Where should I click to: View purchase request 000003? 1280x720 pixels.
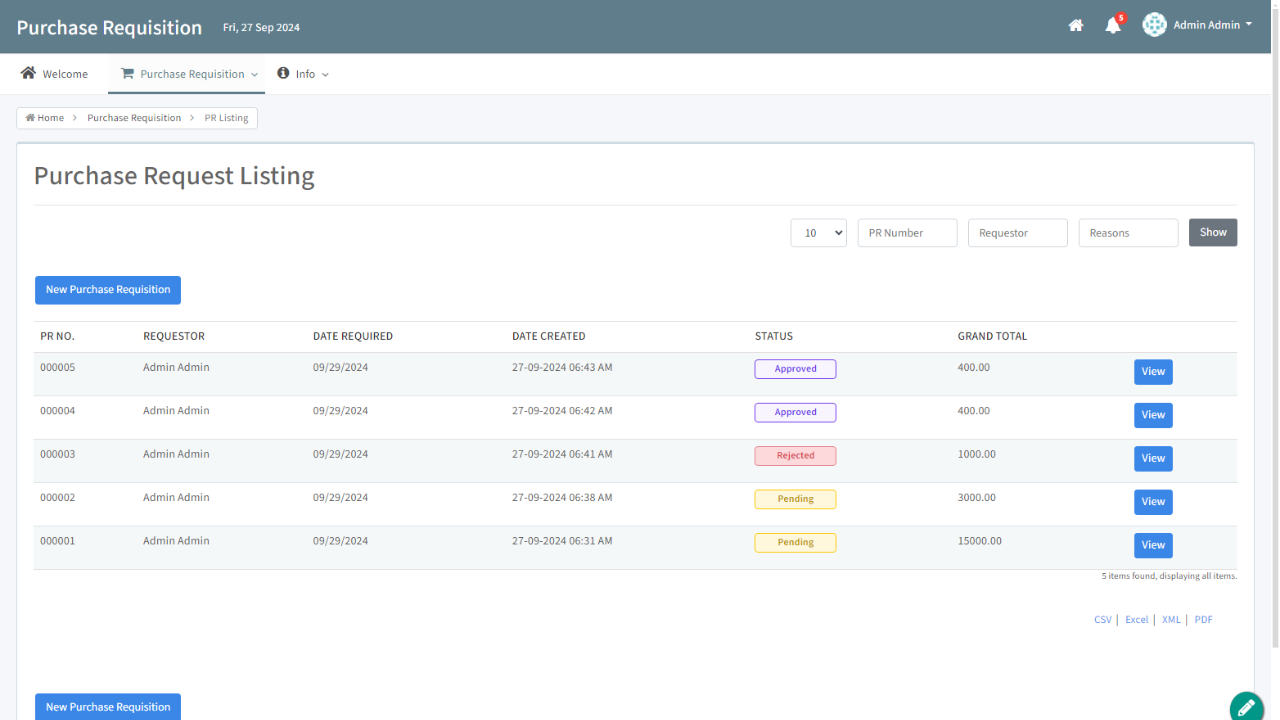[1153, 458]
